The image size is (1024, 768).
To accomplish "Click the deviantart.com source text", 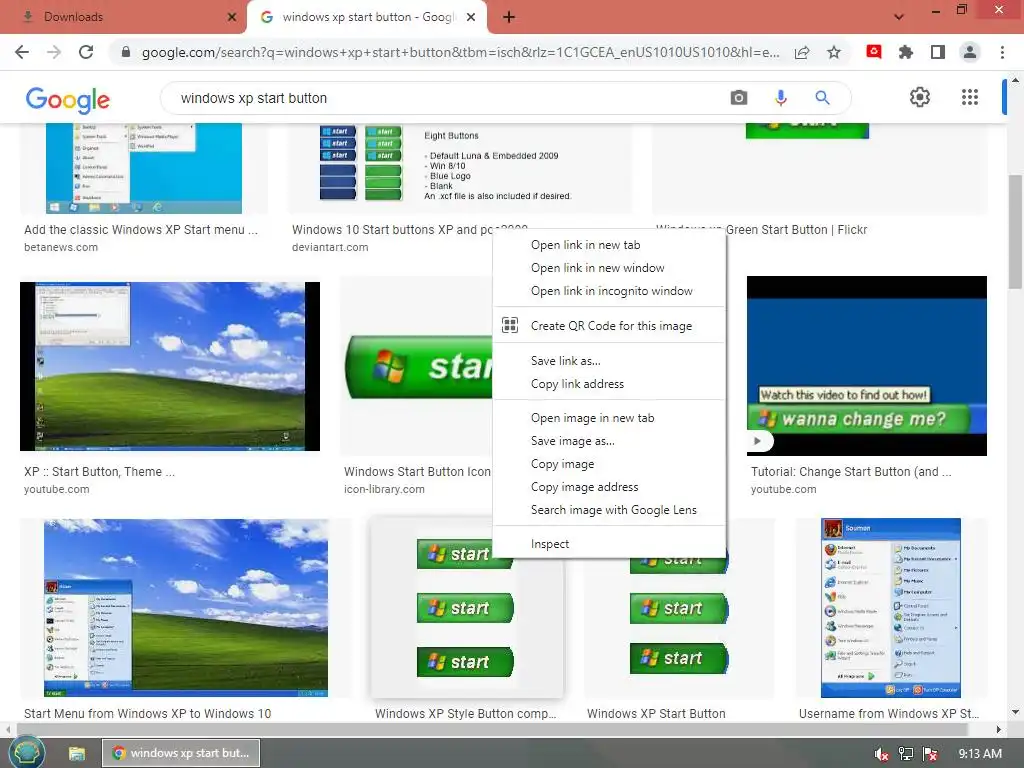I will 330,248.
